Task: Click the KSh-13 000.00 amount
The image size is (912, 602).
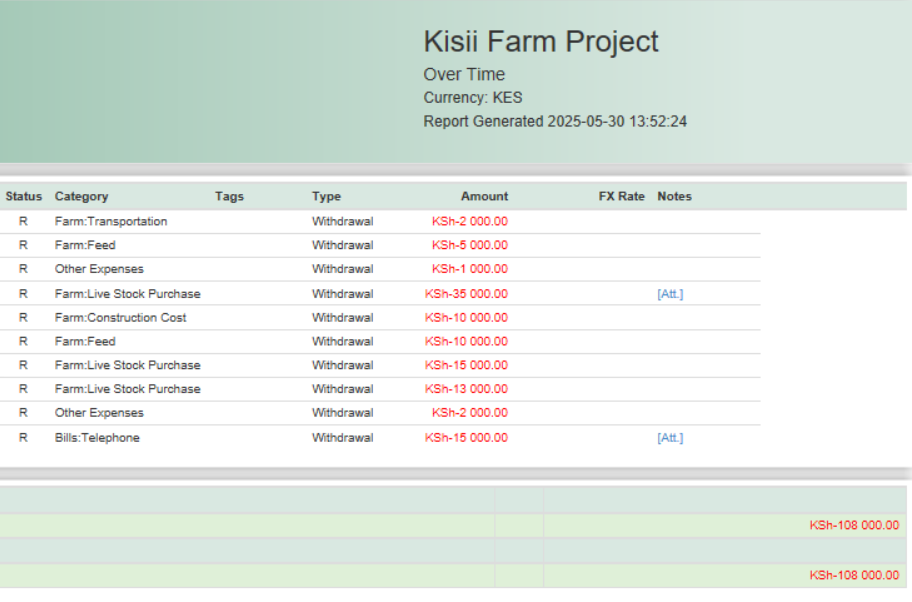Action: tap(466, 389)
